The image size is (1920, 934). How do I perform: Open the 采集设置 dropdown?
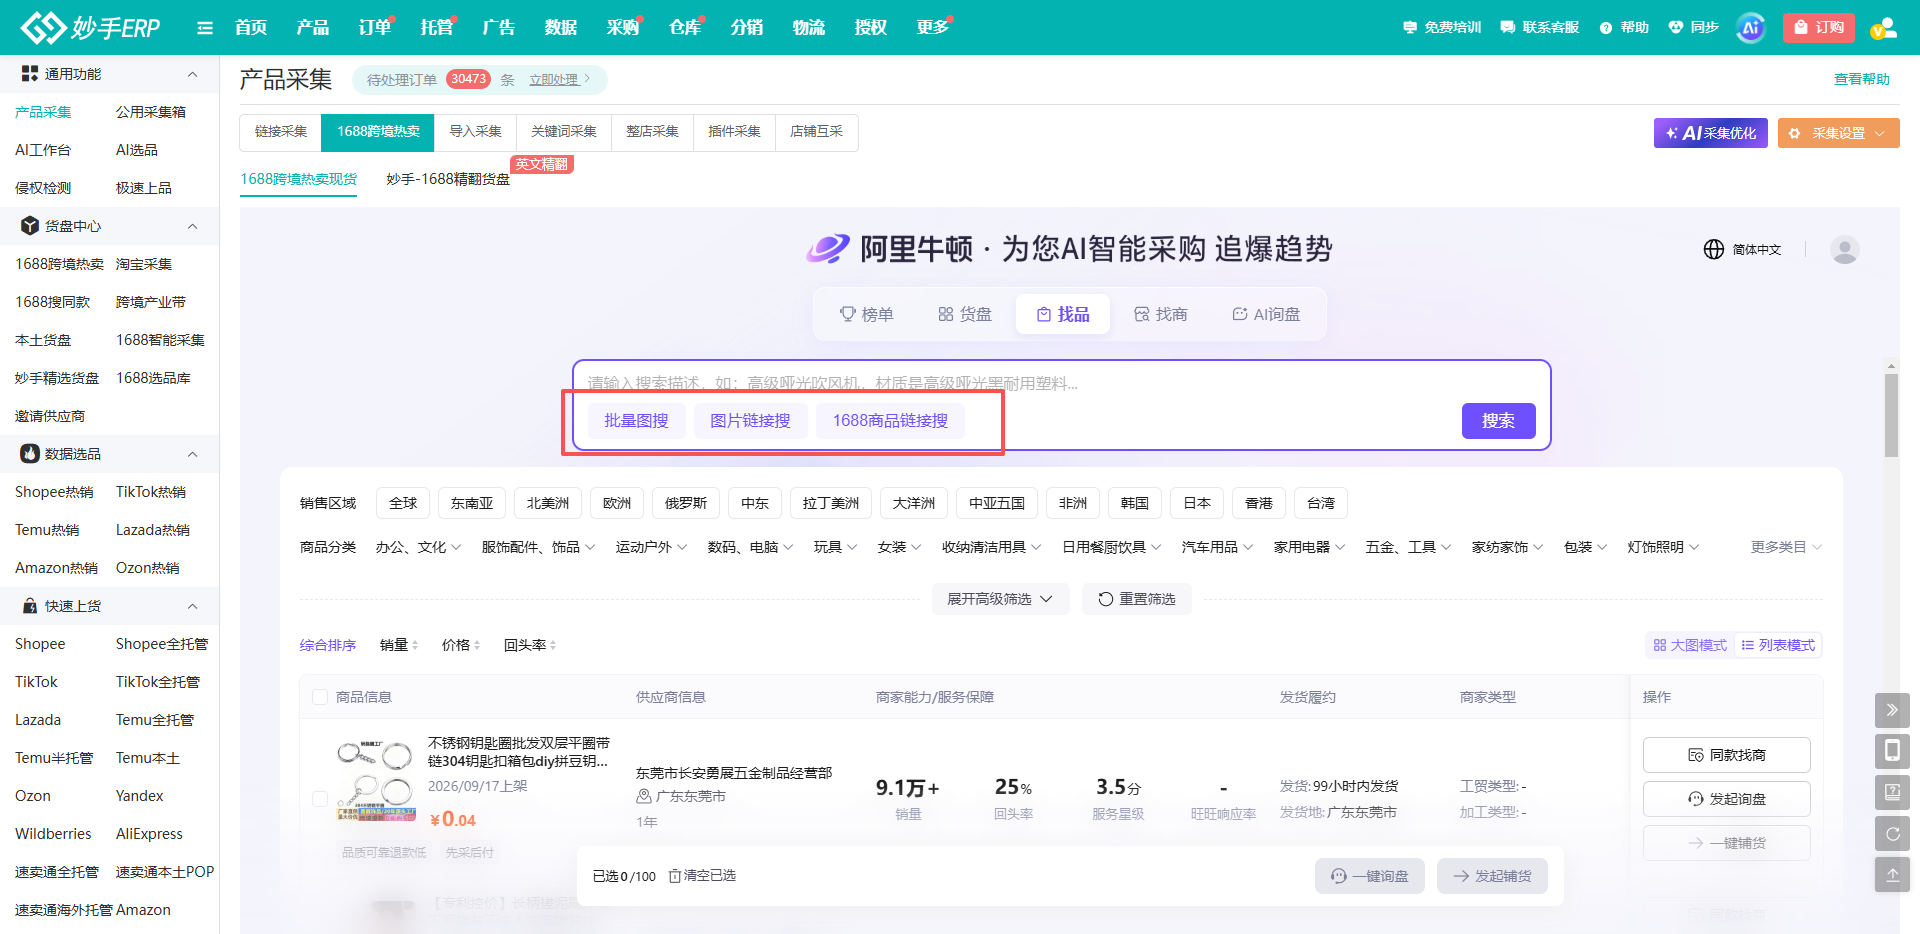pos(1839,133)
